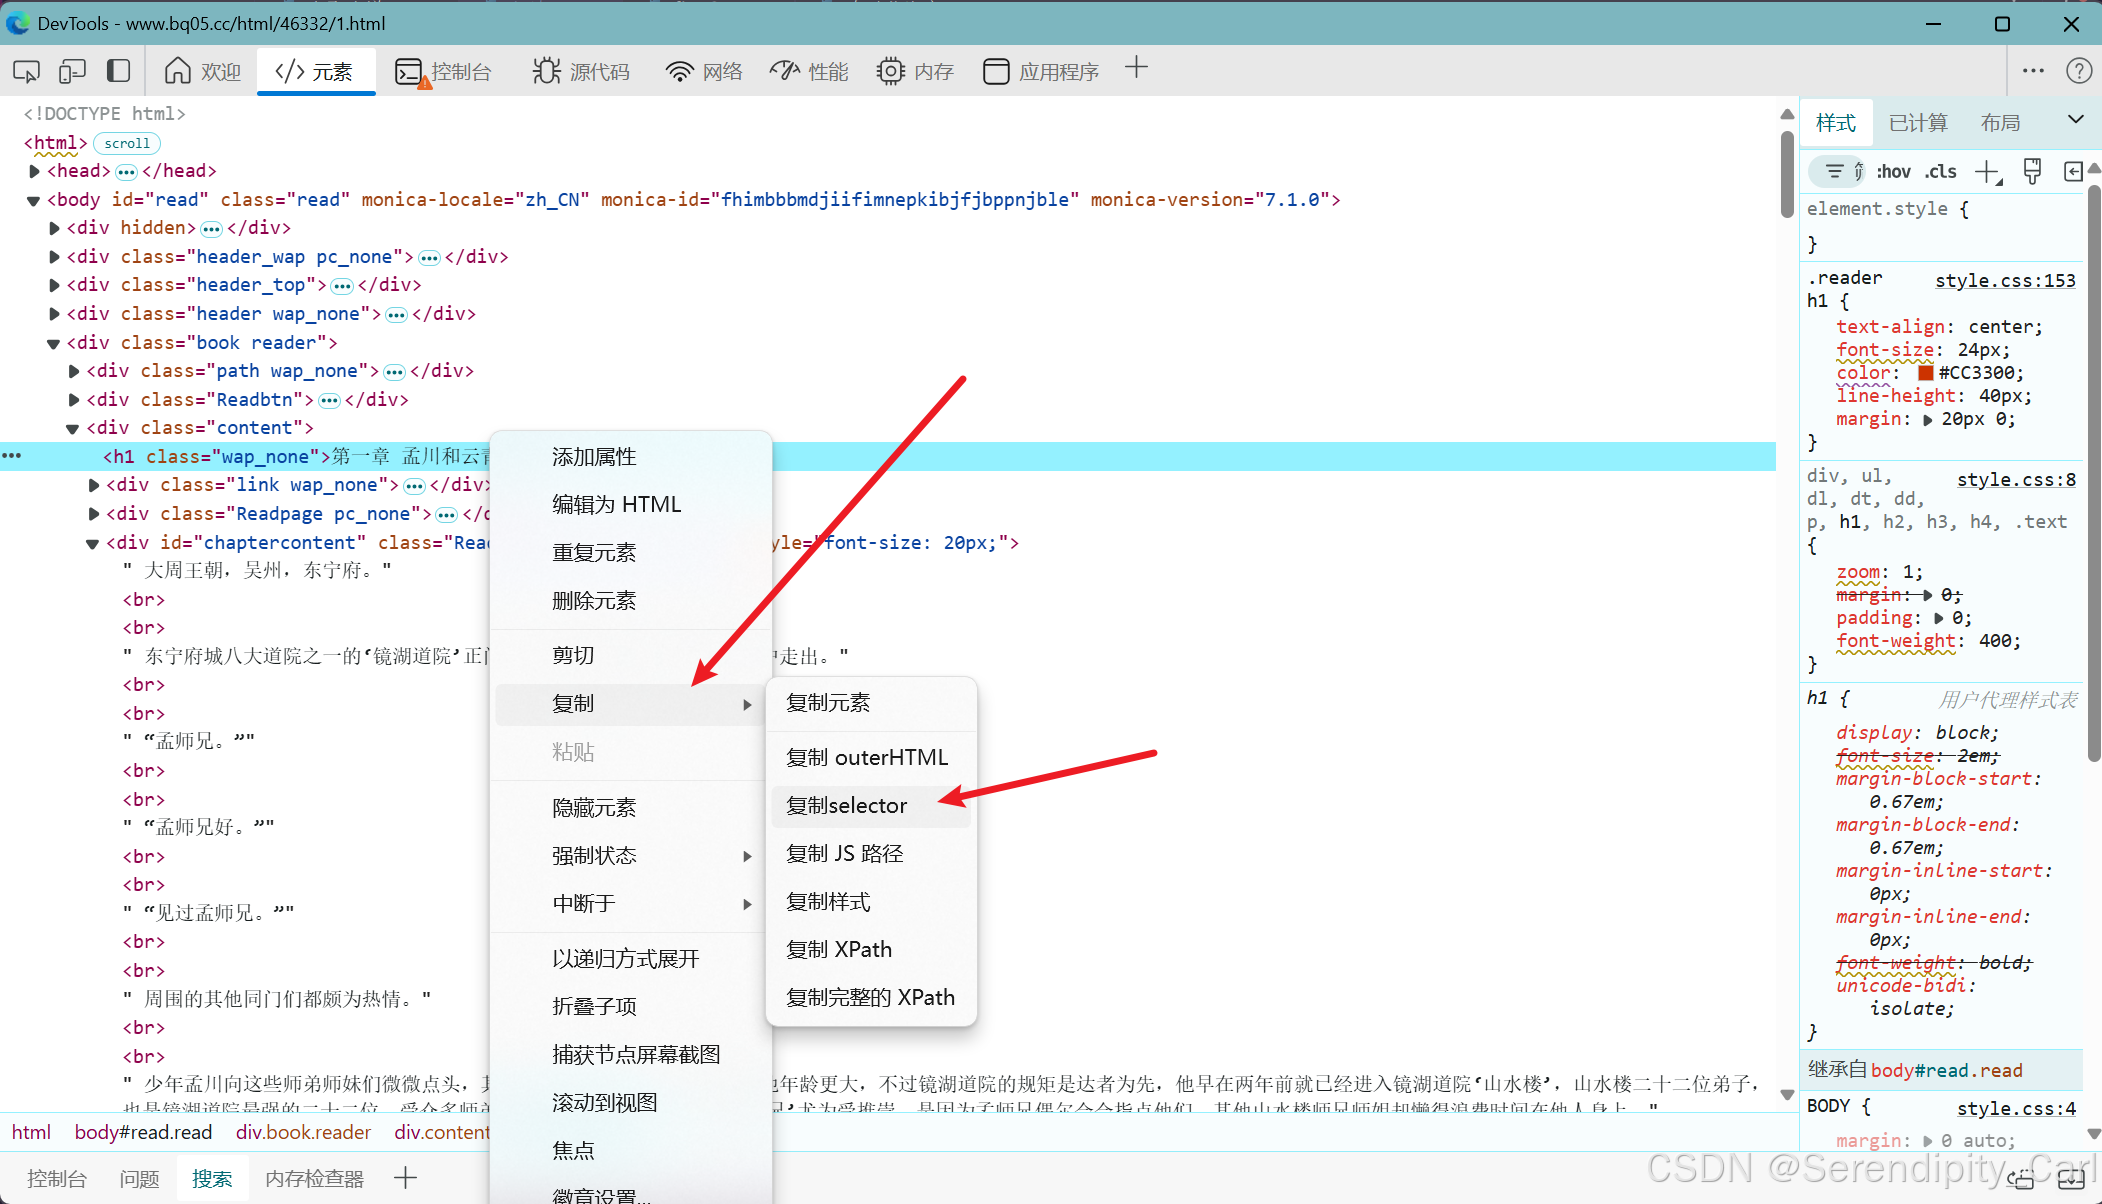The width and height of the screenshot is (2102, 1204).
Task: Switch to the 已计算 computed tab
Action: pyautogui.click(x=1917, y=123)
